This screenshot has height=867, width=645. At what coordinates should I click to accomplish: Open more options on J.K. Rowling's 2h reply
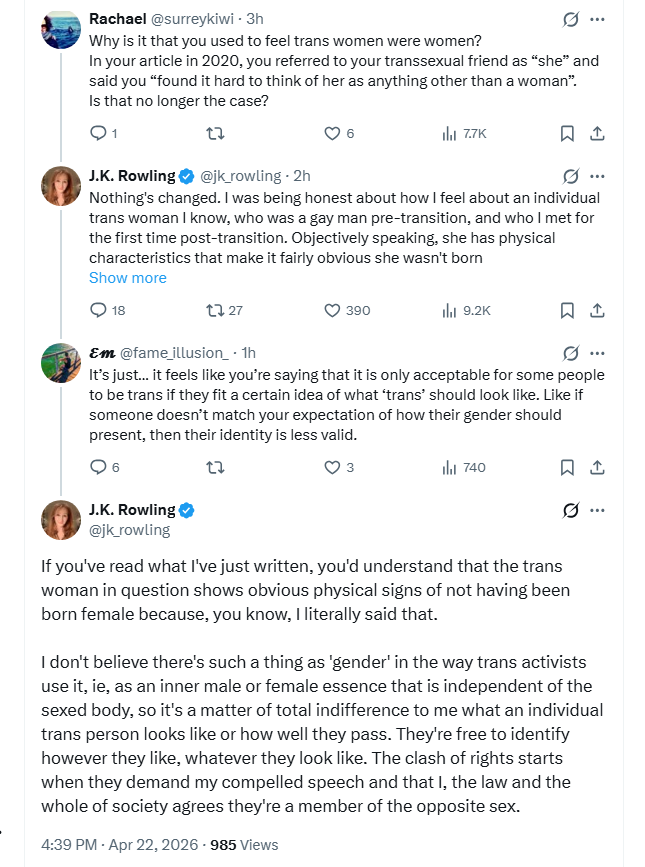[x=597, y=176]
